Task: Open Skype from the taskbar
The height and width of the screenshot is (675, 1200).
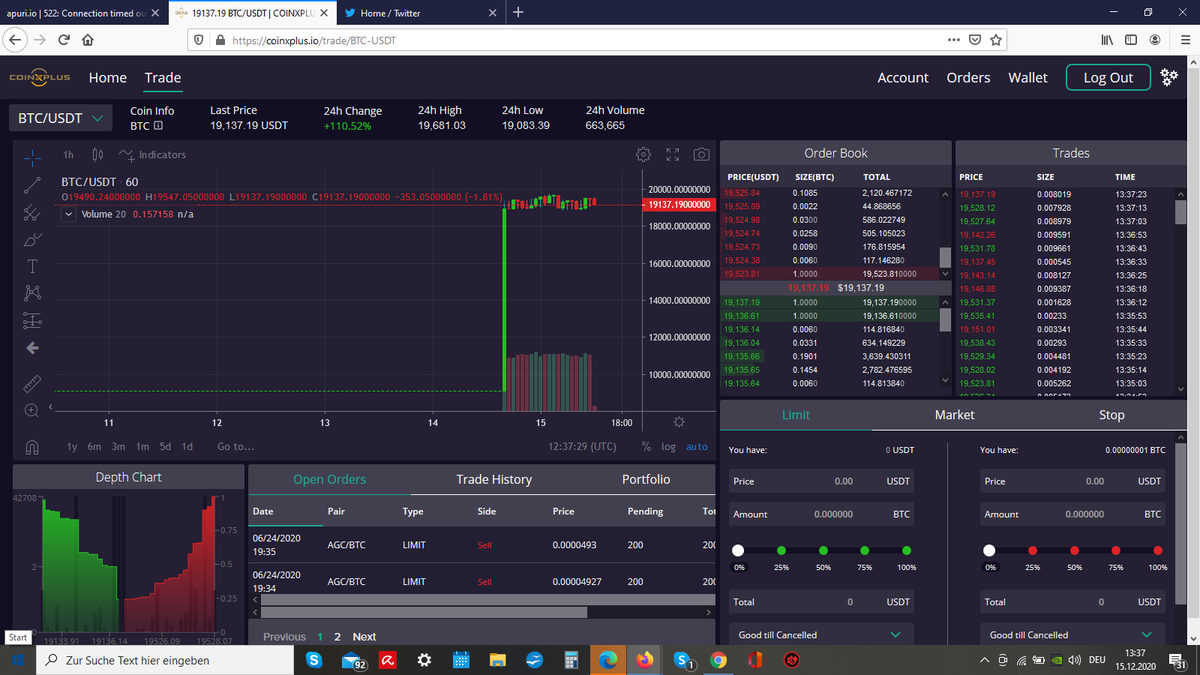Action: pos(314,660)
